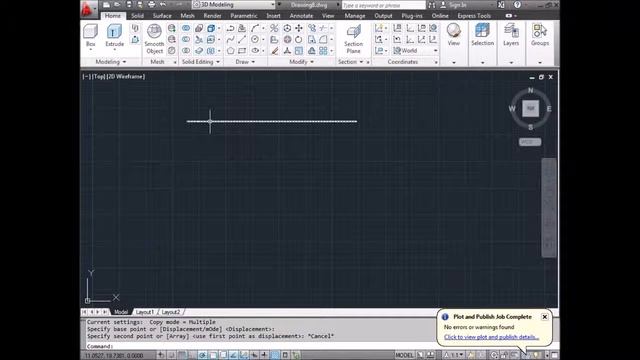Click the plot and publish details link
Viewport: 640px width, 360px height.
tap(491, 337)
